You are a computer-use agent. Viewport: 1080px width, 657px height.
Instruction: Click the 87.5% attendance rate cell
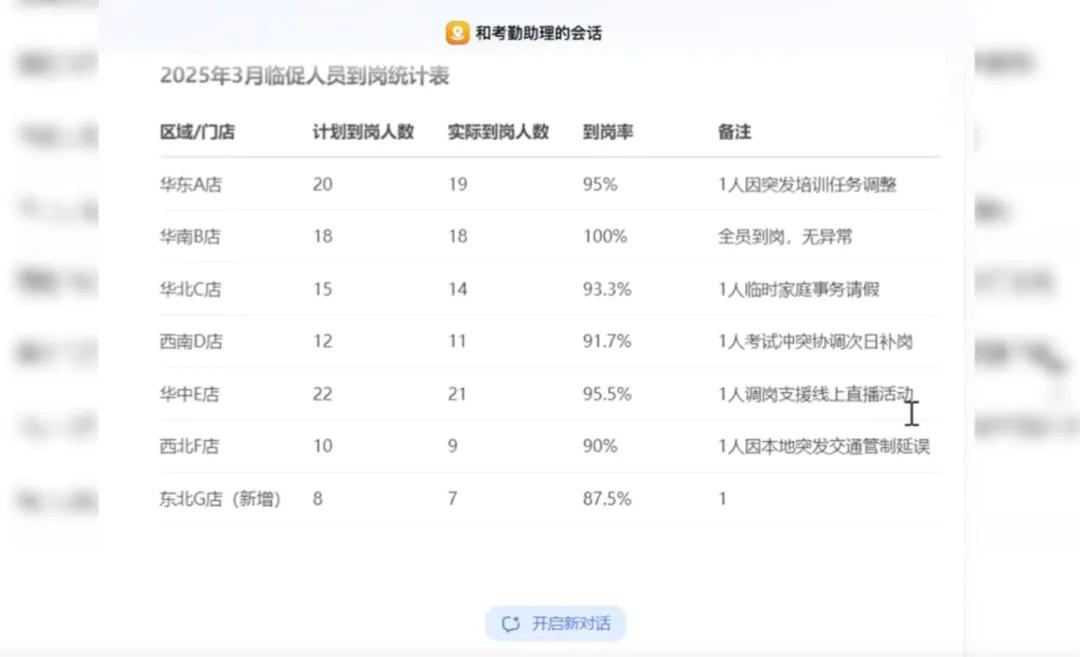607,499
